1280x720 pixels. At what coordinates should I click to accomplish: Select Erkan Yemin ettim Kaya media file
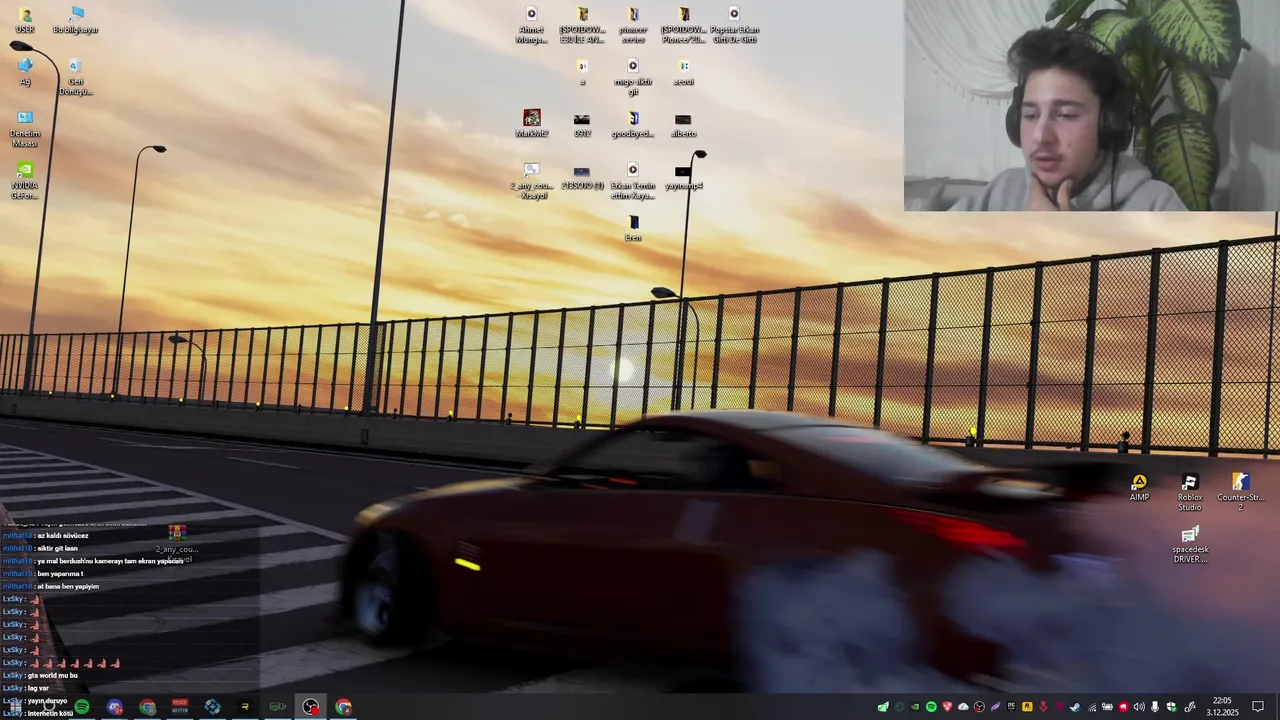pos(633,181)
